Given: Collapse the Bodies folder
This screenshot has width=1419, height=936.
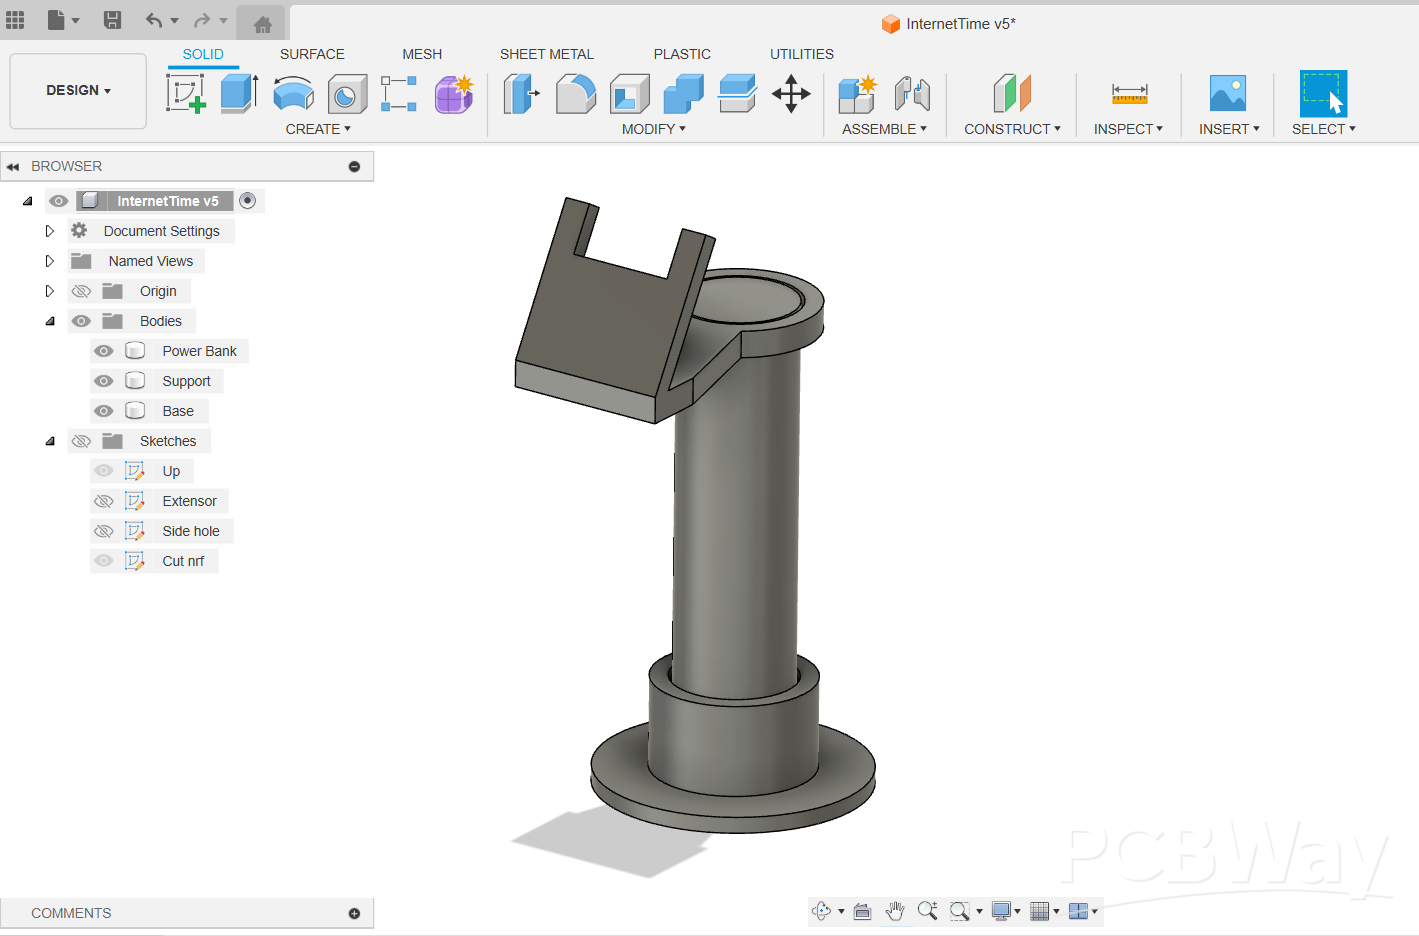Looking at the screenshot, I should (49, 321).
